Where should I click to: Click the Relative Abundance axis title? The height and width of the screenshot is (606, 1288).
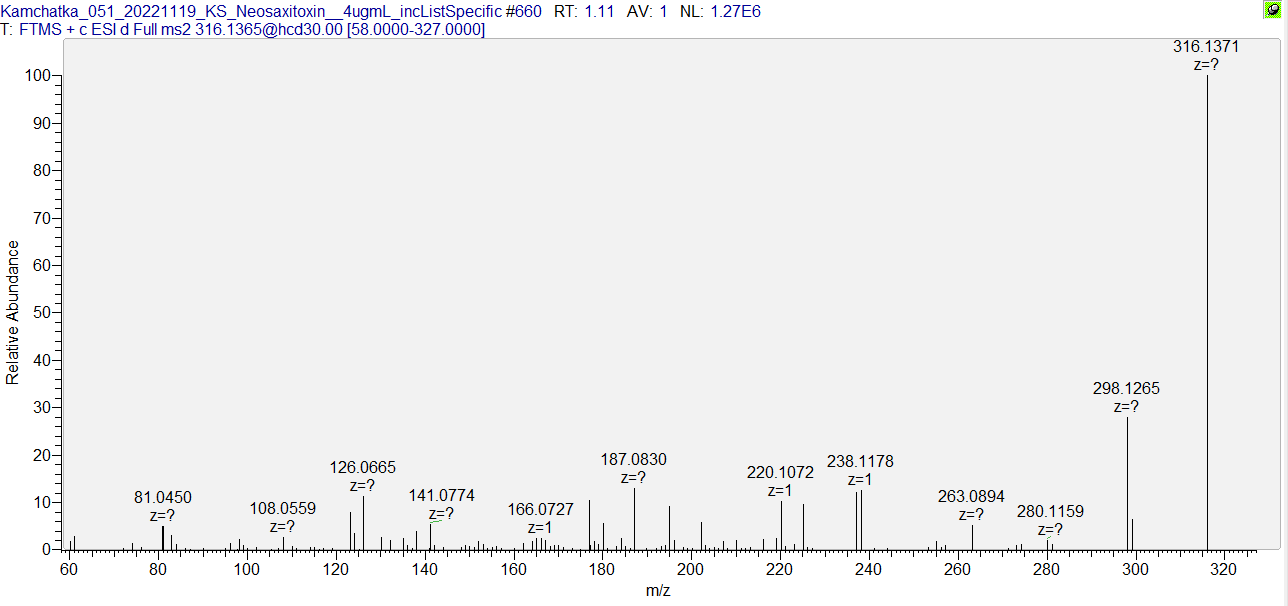pyautogui.click(x=13, y=312)
